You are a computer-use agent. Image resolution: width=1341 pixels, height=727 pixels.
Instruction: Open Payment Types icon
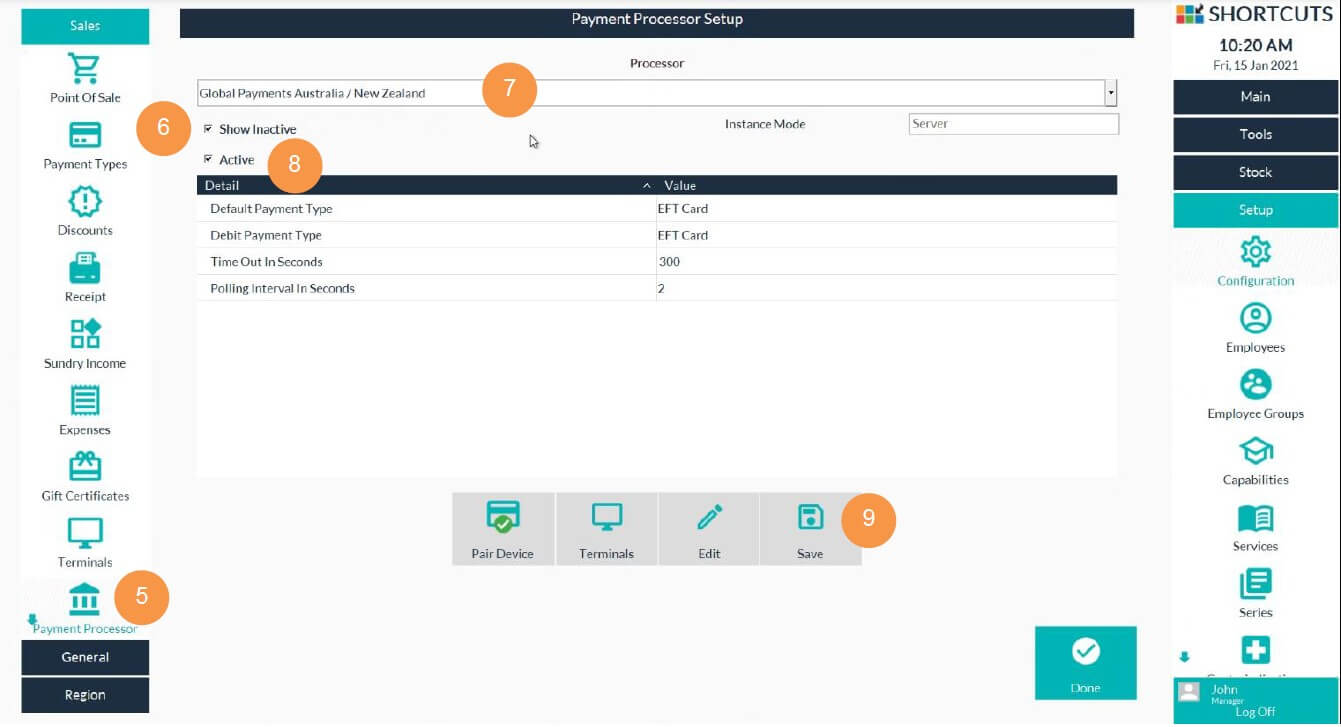85,135
